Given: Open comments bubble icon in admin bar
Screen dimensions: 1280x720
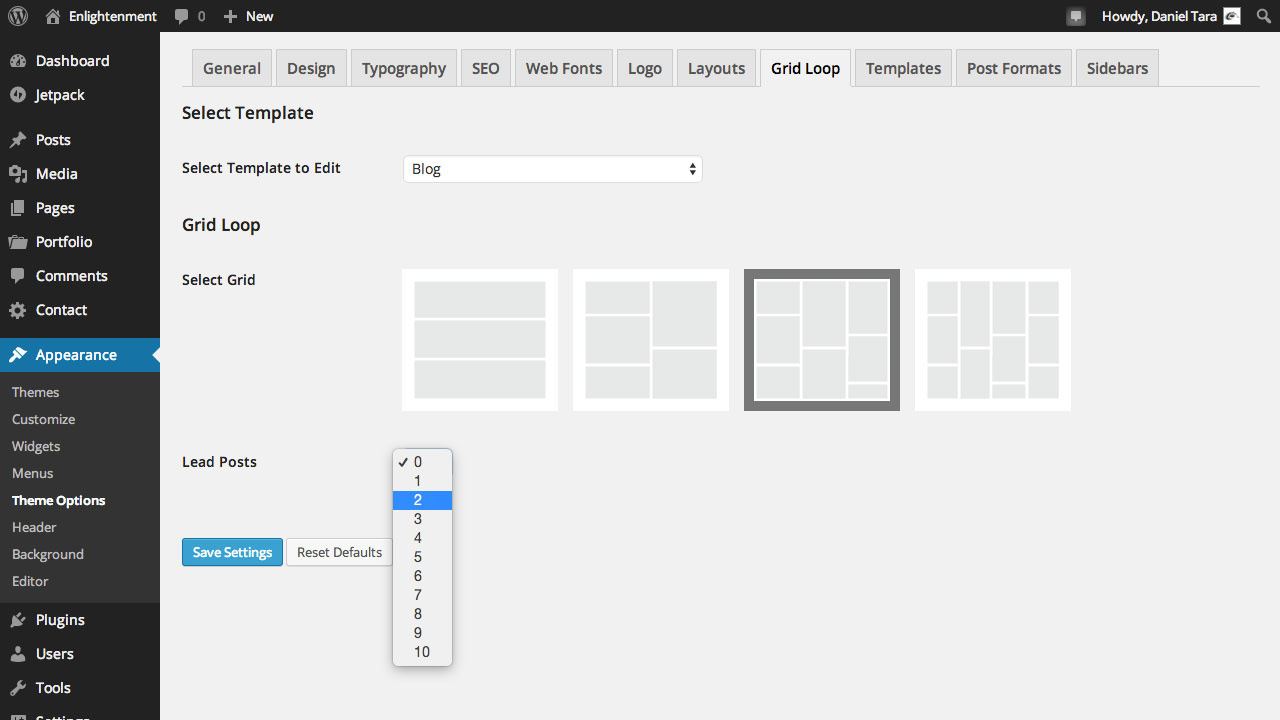Looking at the screenshot, I should pos(181,16).
